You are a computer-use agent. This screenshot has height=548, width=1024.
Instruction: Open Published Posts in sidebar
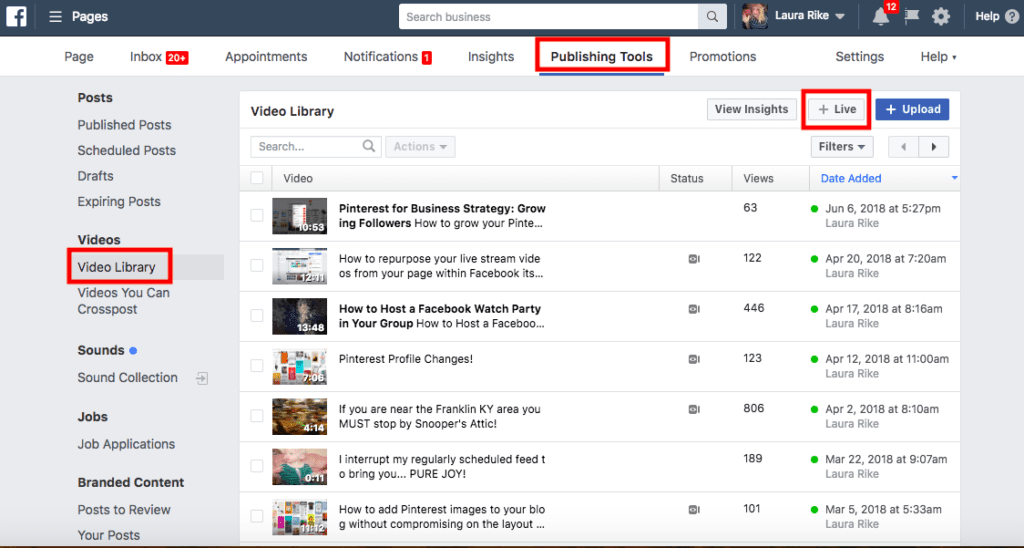point(124,125)
